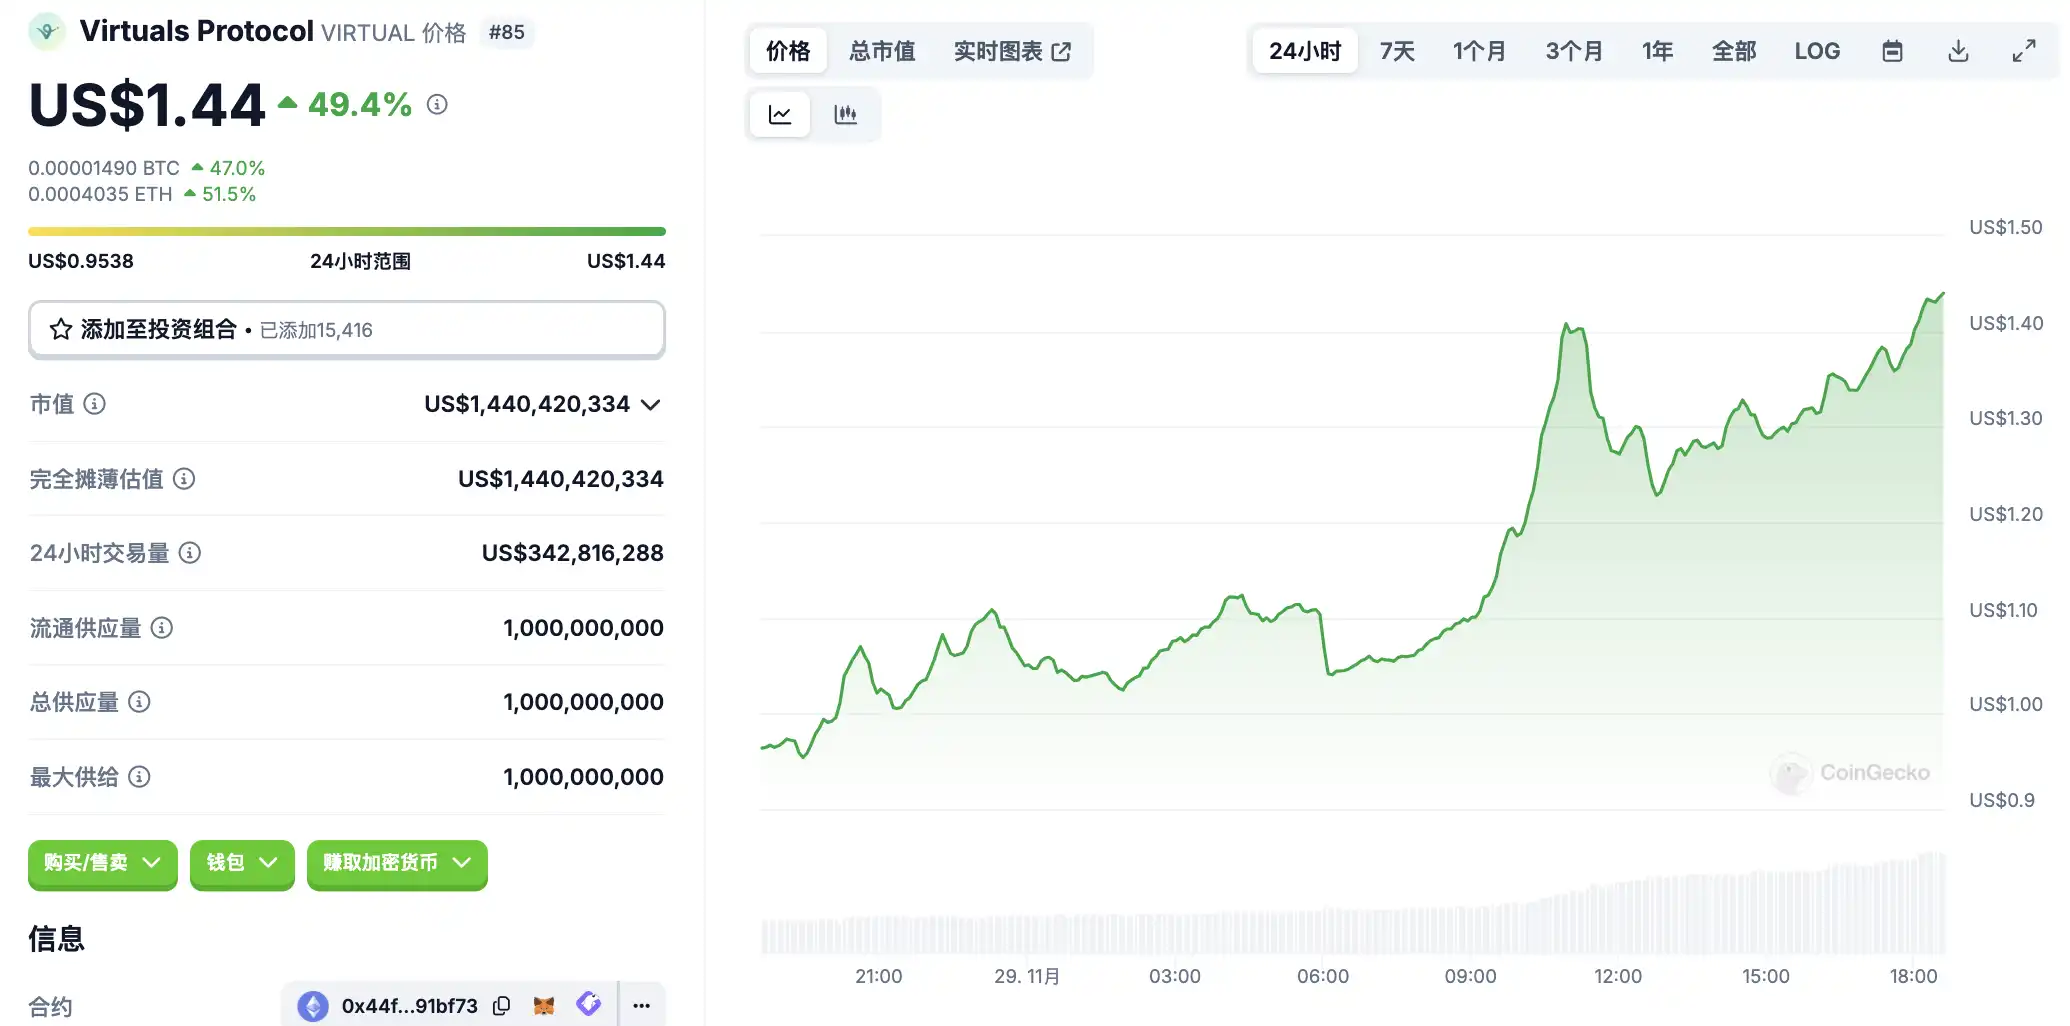This screenshot has height=1026, width=2070.
Task: Select the 7天 time range
Action: point(1396,51)
